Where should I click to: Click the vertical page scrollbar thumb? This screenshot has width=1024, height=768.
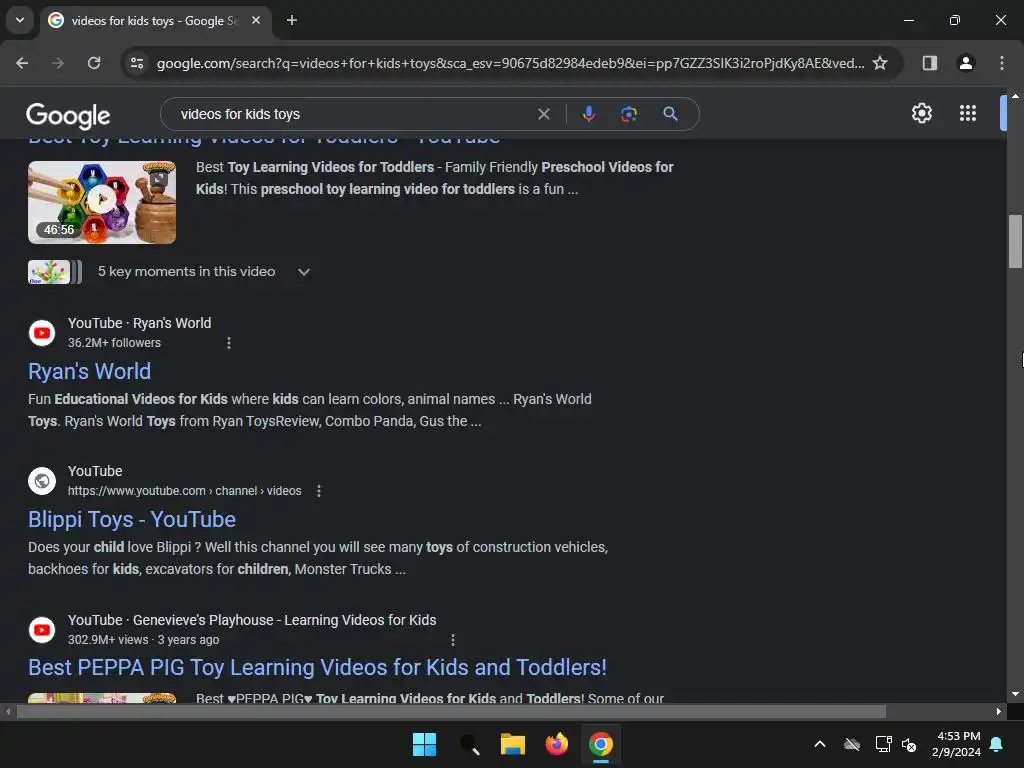coord(1015,241)
